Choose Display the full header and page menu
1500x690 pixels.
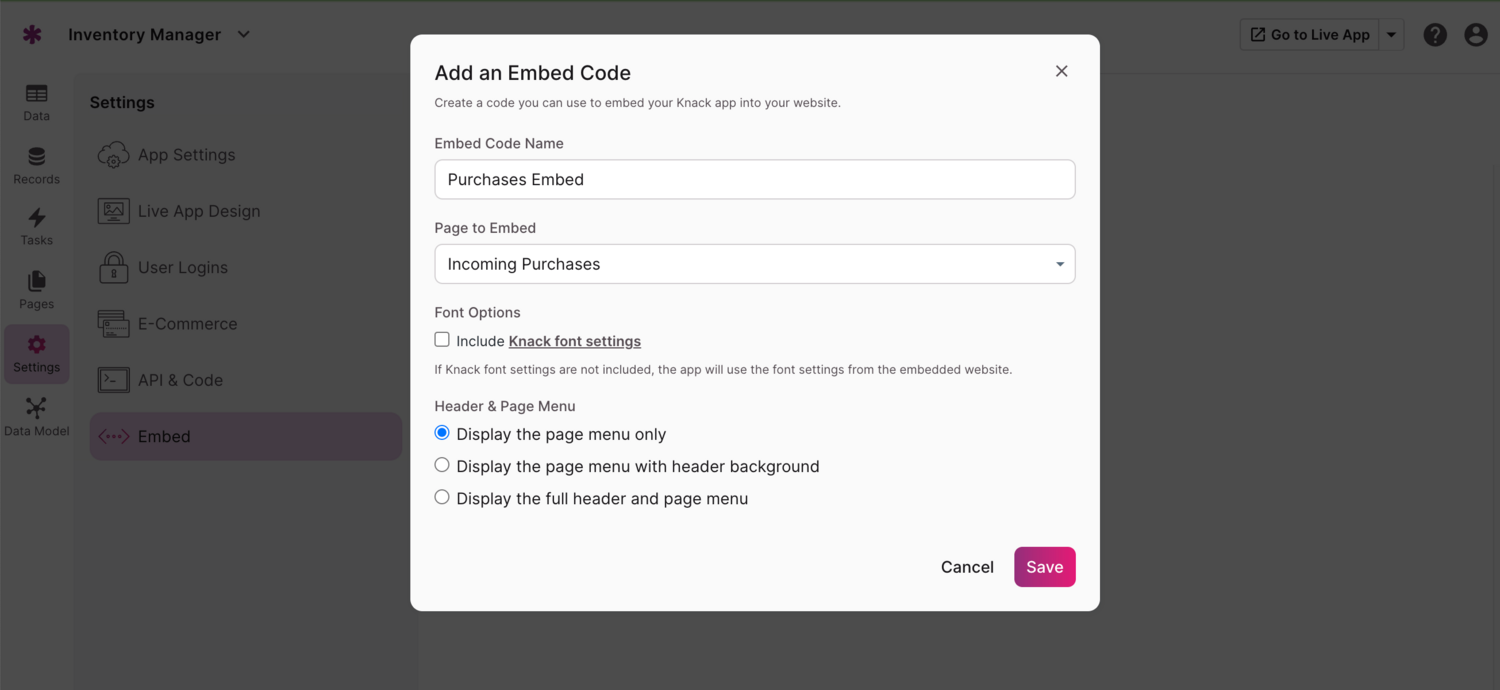click(x=442, y=497)
